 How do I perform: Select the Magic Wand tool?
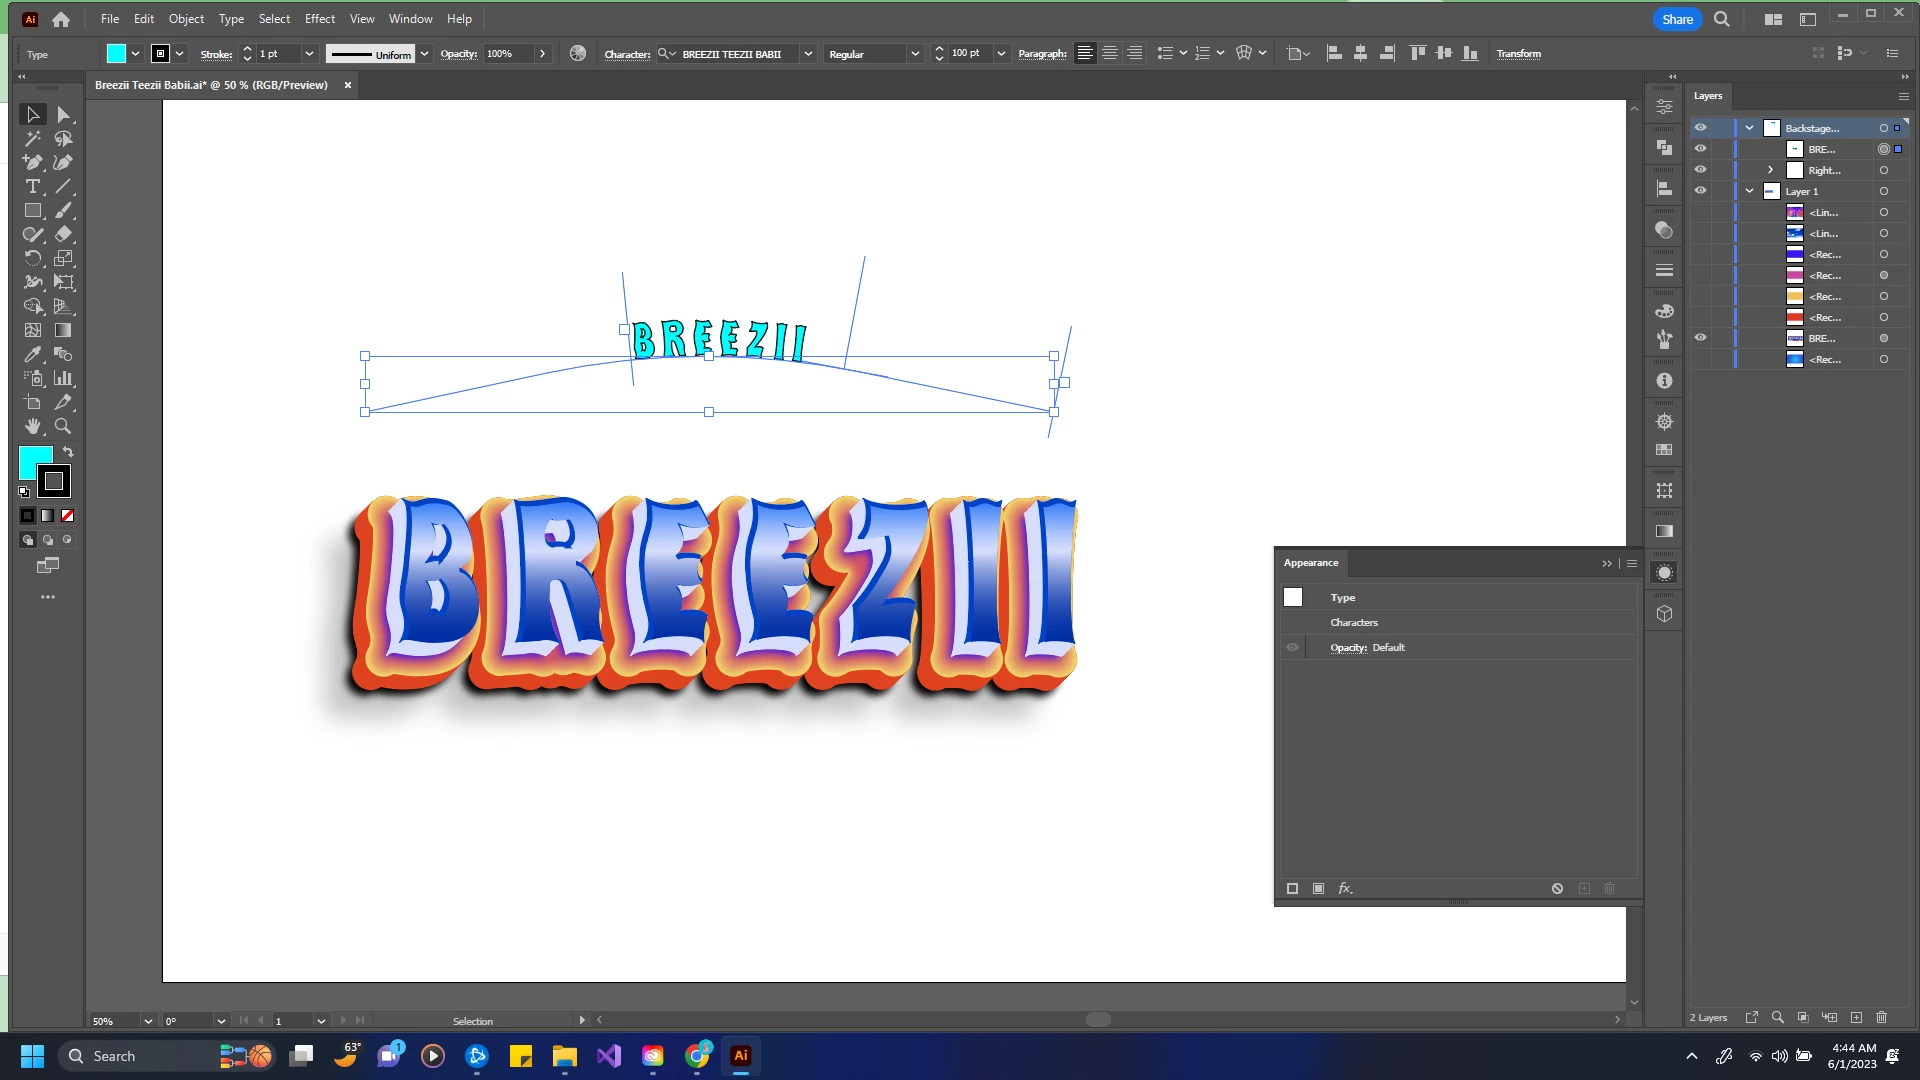click(x=32, y=139)
